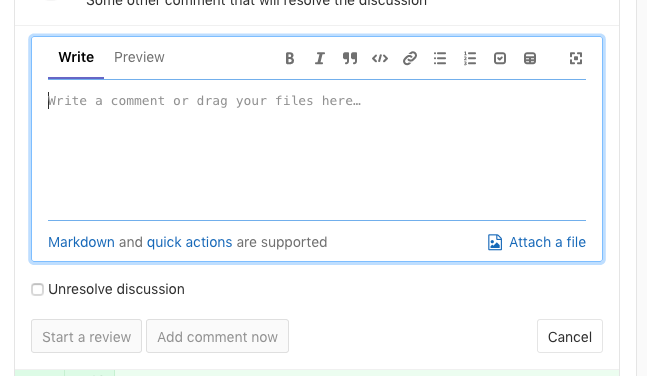Select the Write tab

click(x=76, y=57)
